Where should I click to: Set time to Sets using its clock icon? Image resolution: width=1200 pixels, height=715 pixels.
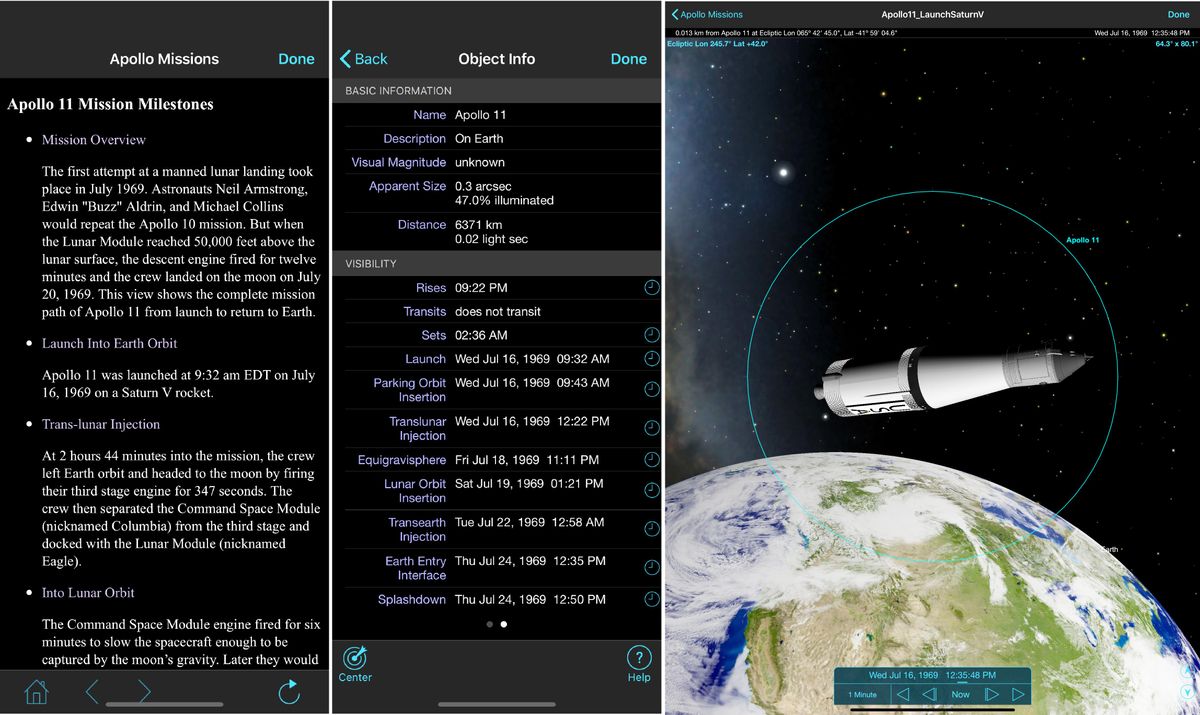pyautogui.click(x=651, y=335)
